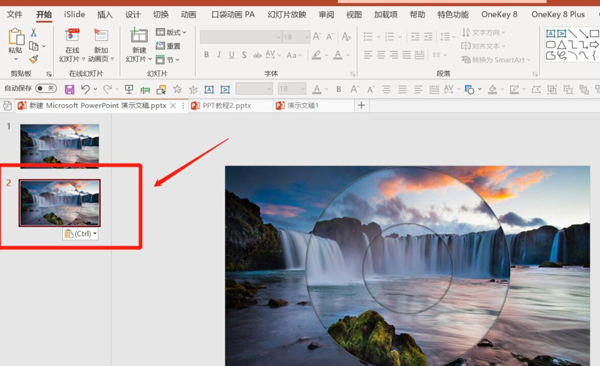Click the Format Painter brush icon
600x366 pixels.
coord(34,59)
